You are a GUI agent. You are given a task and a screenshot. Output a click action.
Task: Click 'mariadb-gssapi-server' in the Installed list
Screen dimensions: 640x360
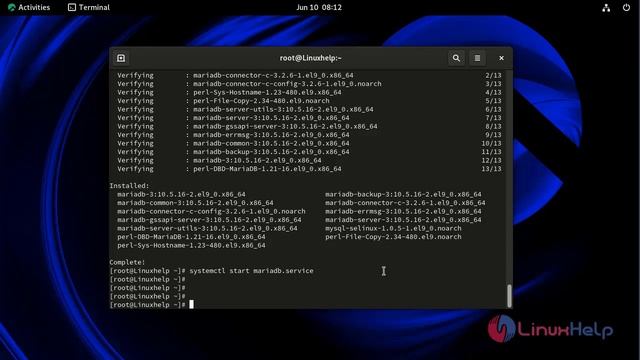209,220
